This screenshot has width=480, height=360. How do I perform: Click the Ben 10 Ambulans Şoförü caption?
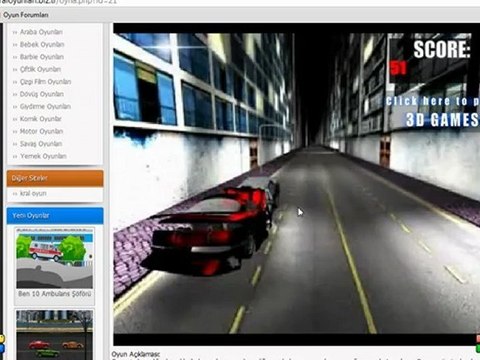tap(55, 294)
